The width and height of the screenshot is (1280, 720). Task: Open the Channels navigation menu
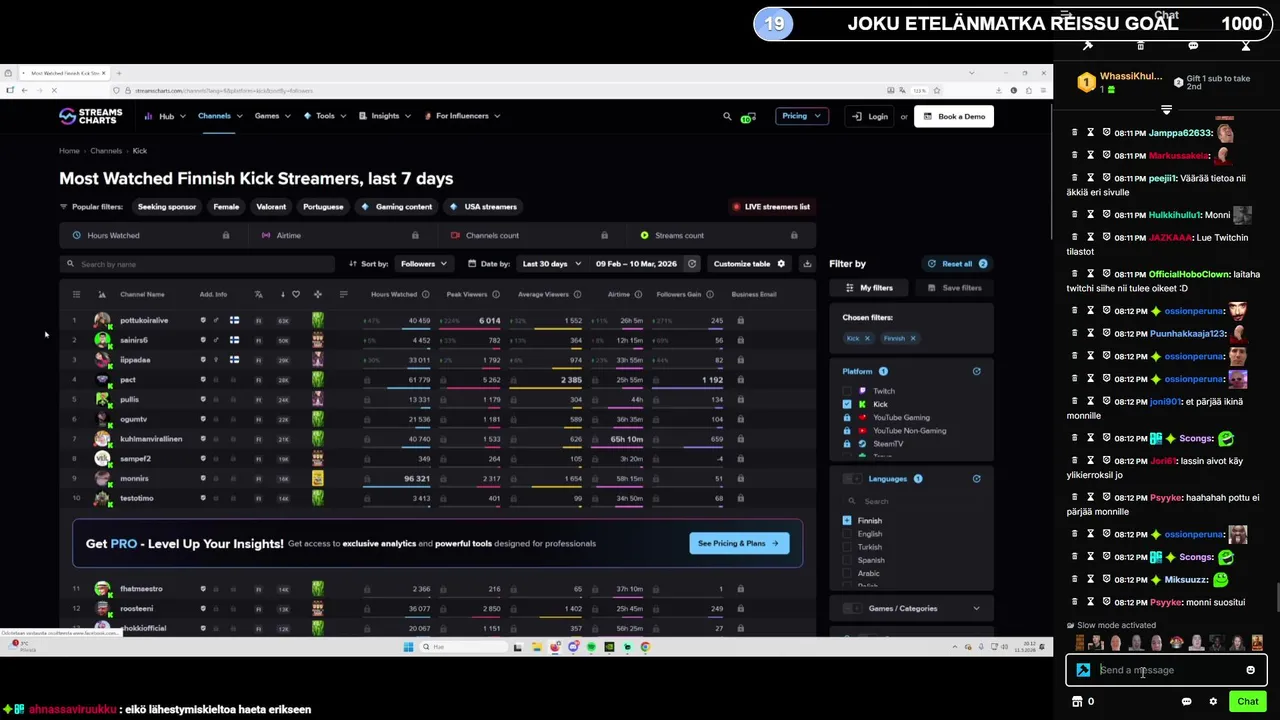point(219,116)
